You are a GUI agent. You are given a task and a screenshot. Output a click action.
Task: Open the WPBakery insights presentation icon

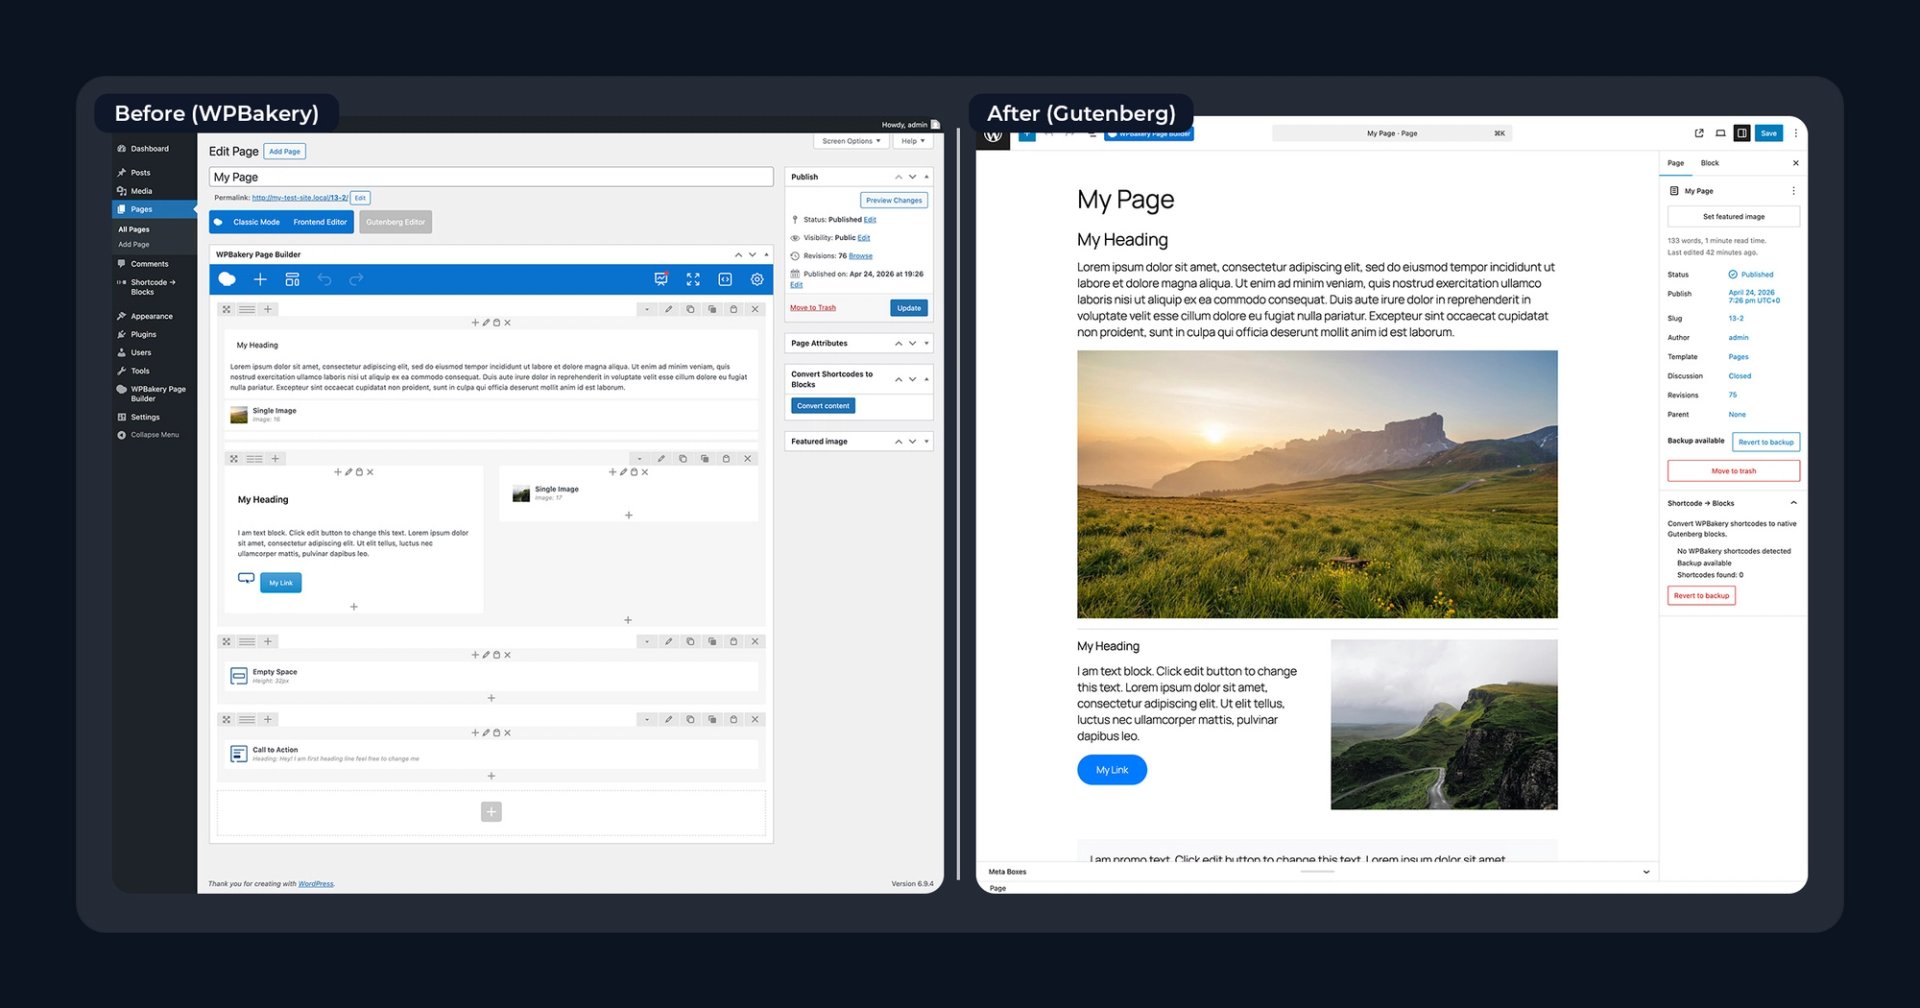pyautogui.click(x=661, y=279)
